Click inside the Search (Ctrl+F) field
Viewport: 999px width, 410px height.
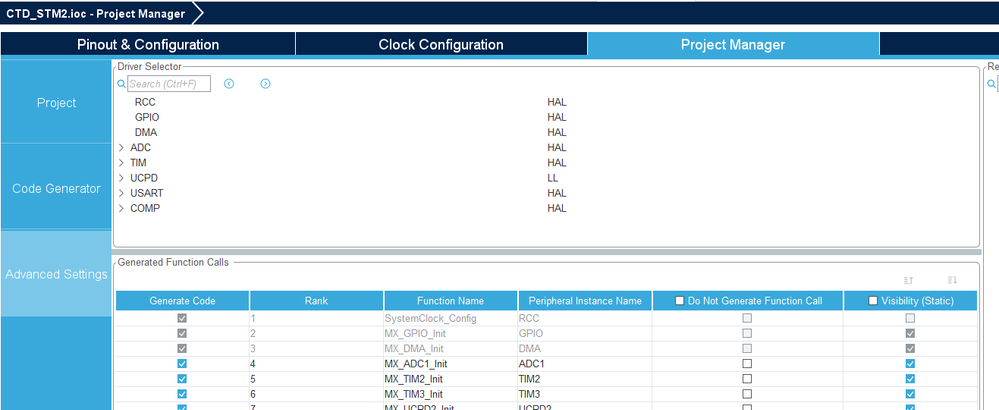point(169,84)
